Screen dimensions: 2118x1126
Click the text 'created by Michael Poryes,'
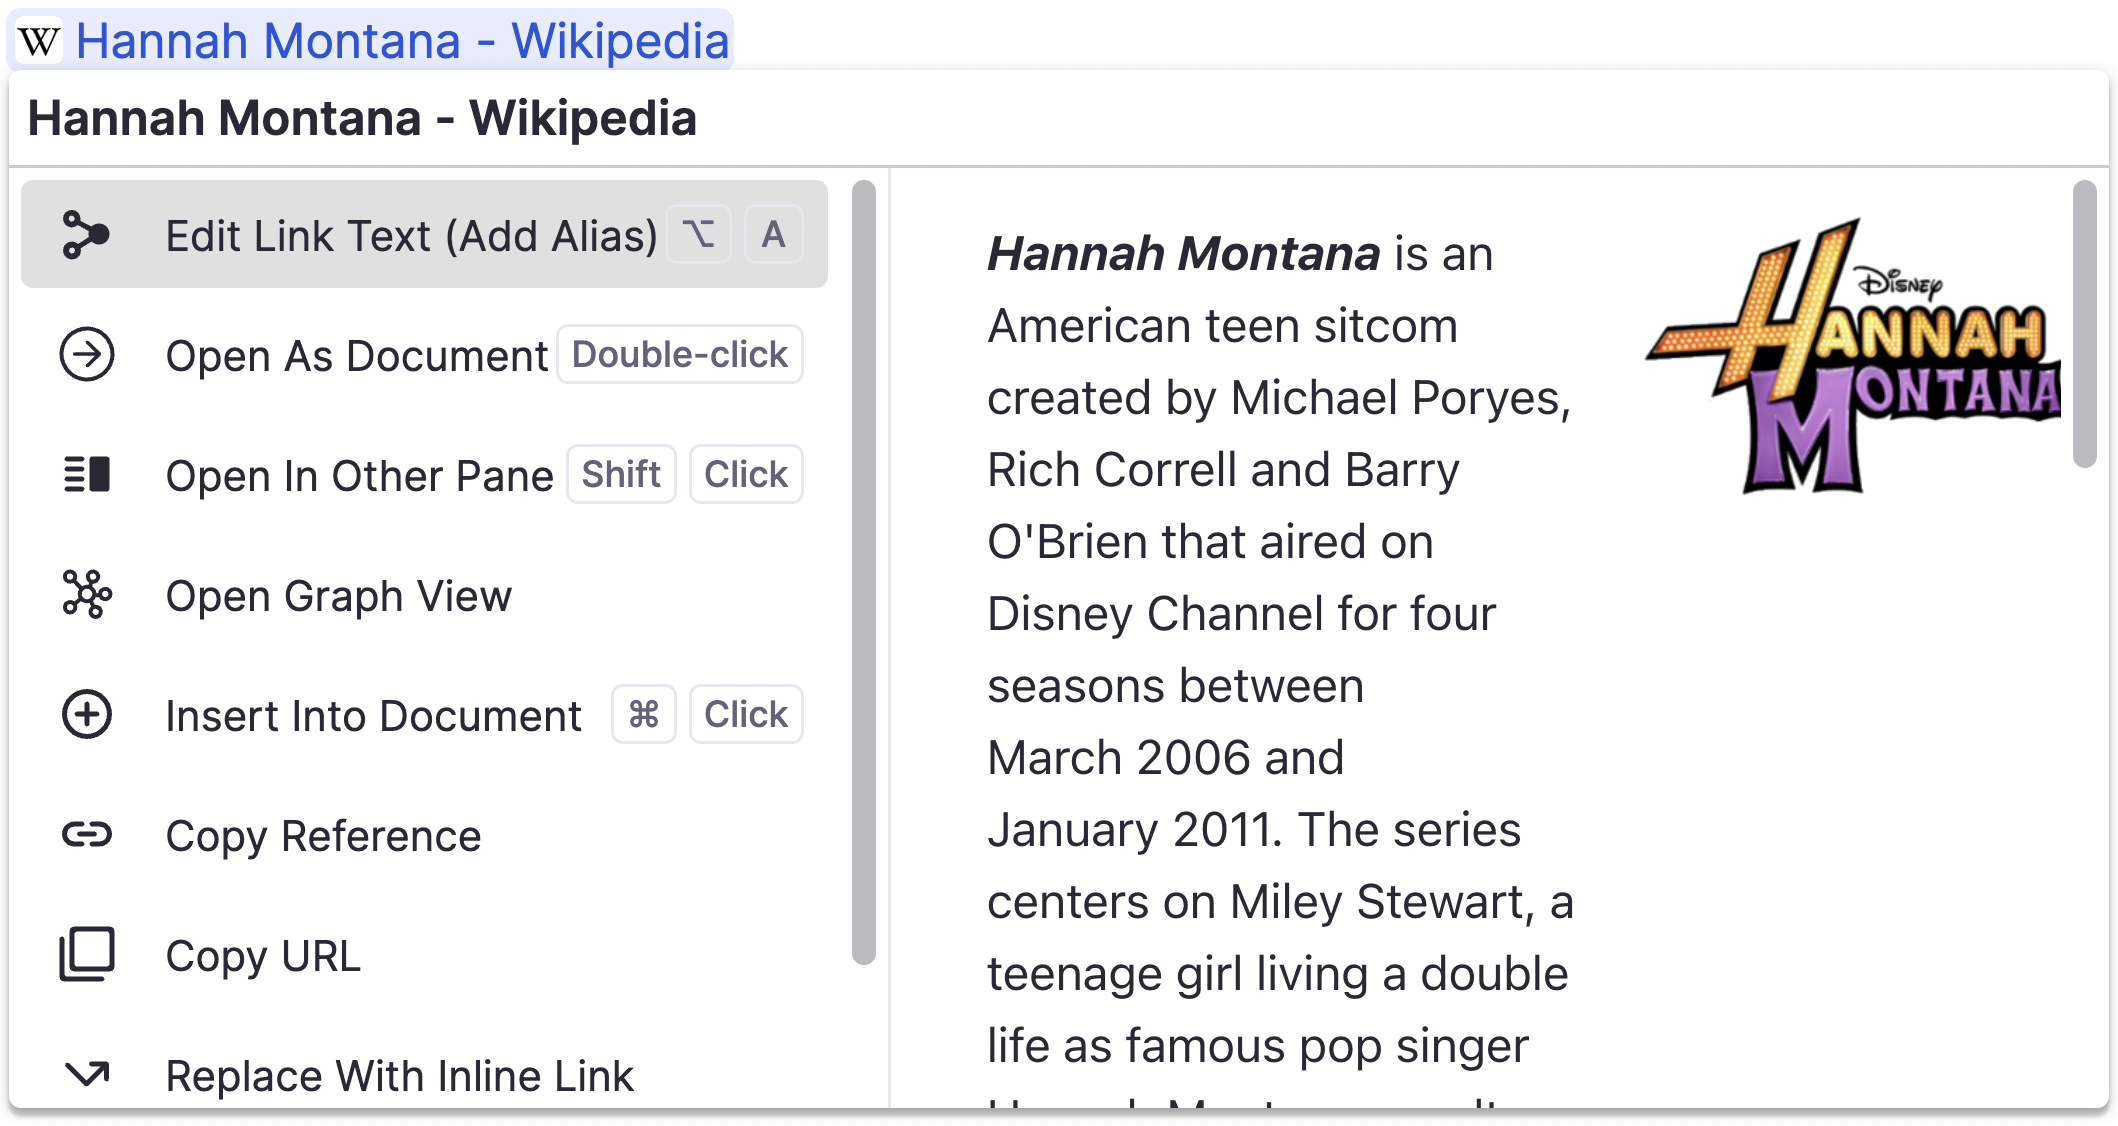(1280, 398)
